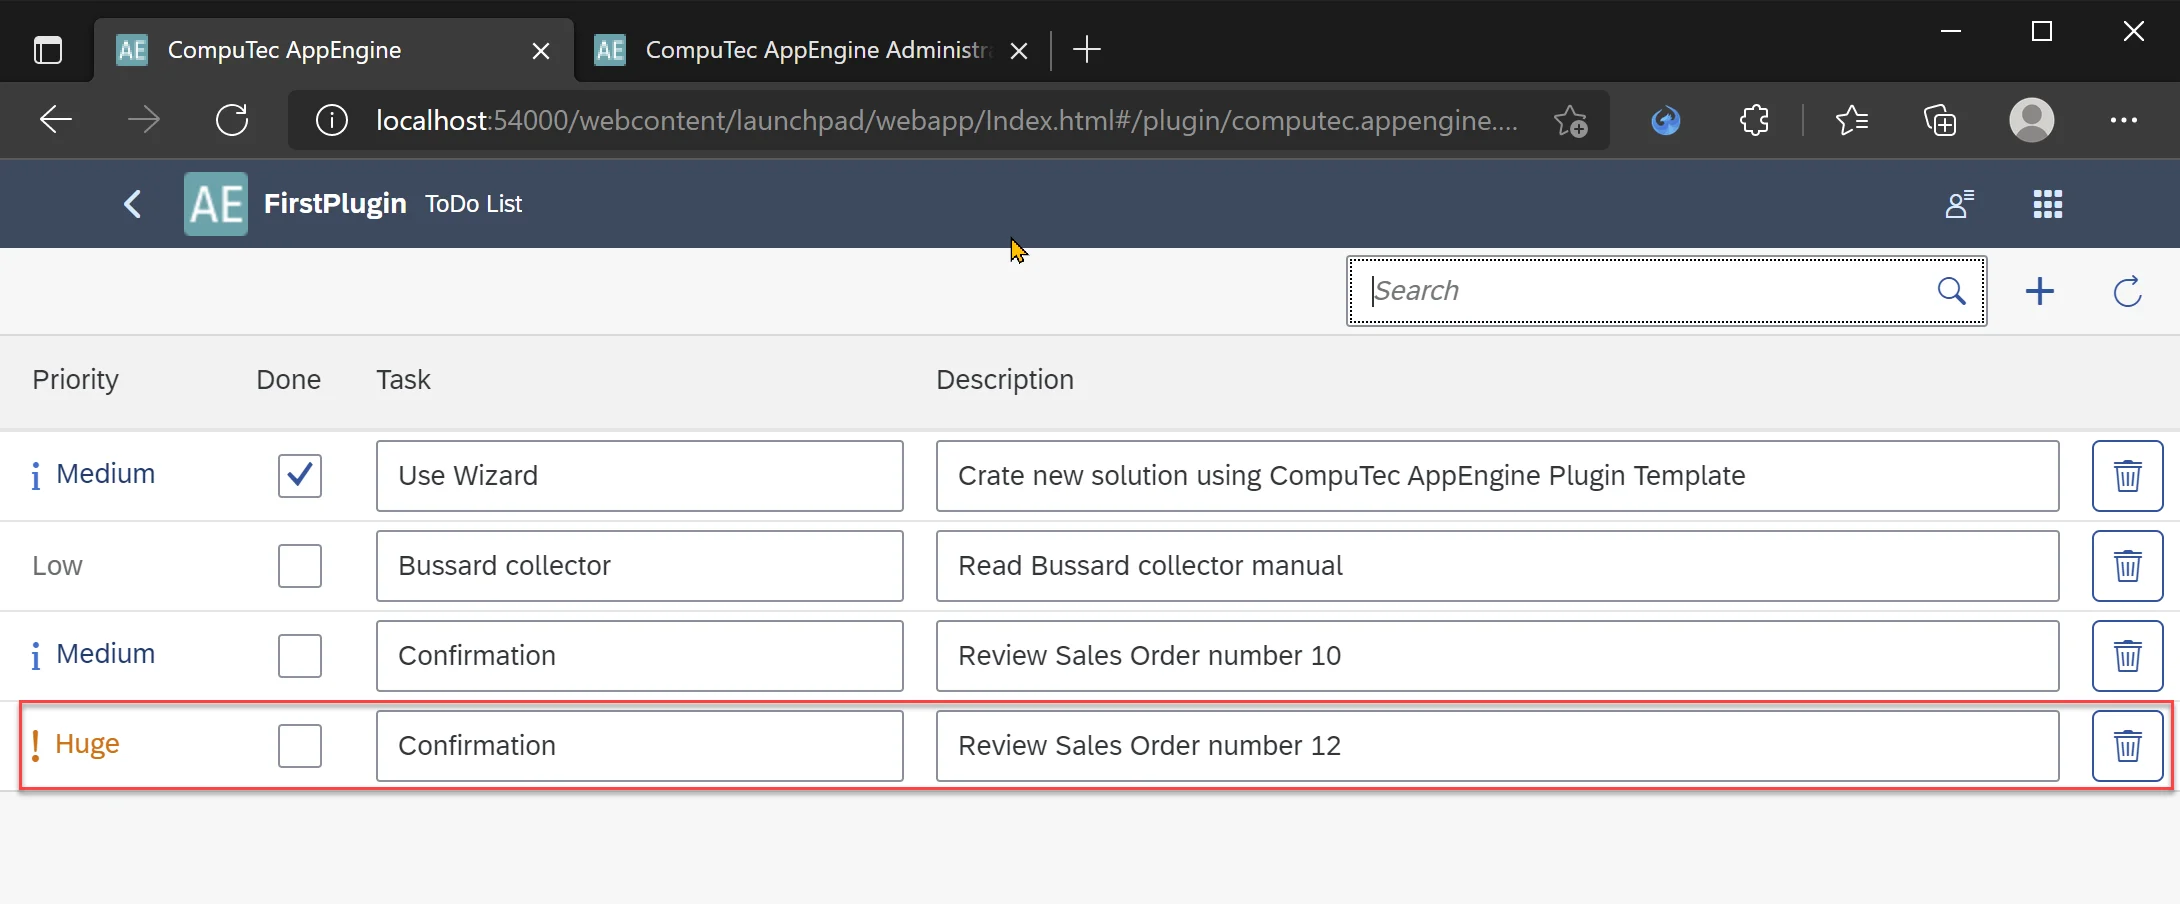2180x904 pixels.
Task: Refresh the ToDo list with the reload icon
Action: pyautogui.click(x=2128, y=291)
